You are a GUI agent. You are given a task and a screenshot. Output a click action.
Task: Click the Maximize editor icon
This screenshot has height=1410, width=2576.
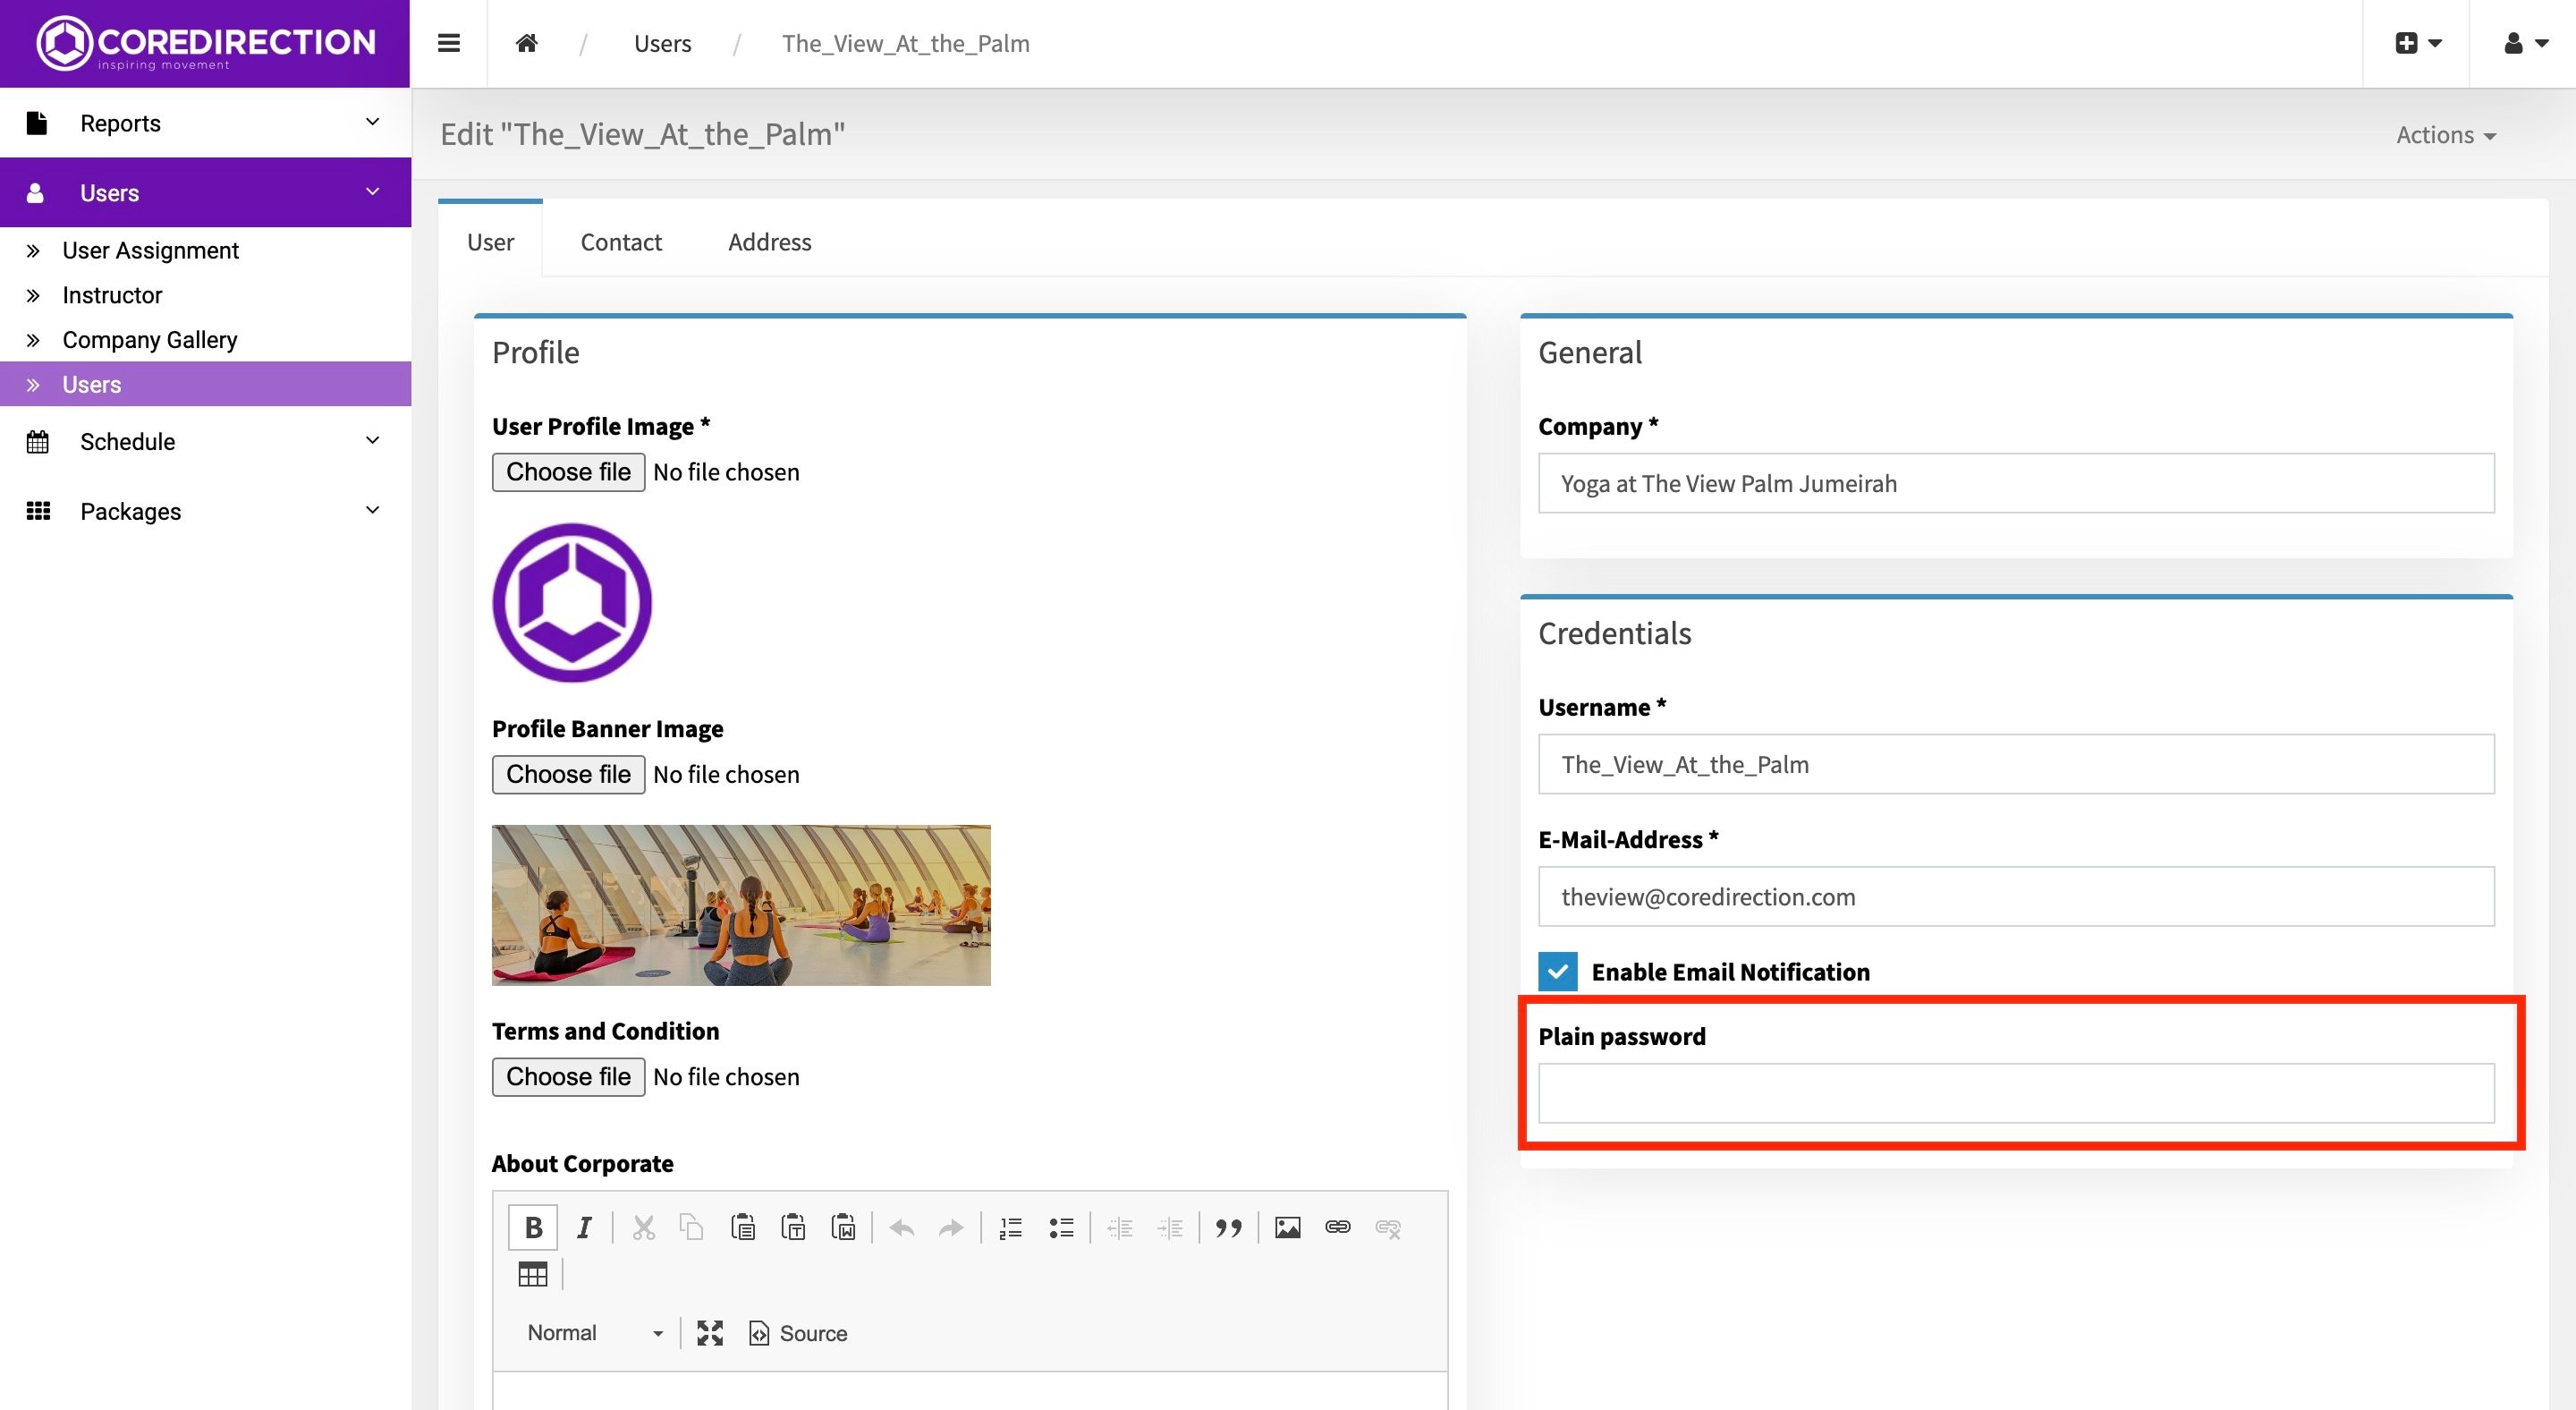tap(710, 1333)
